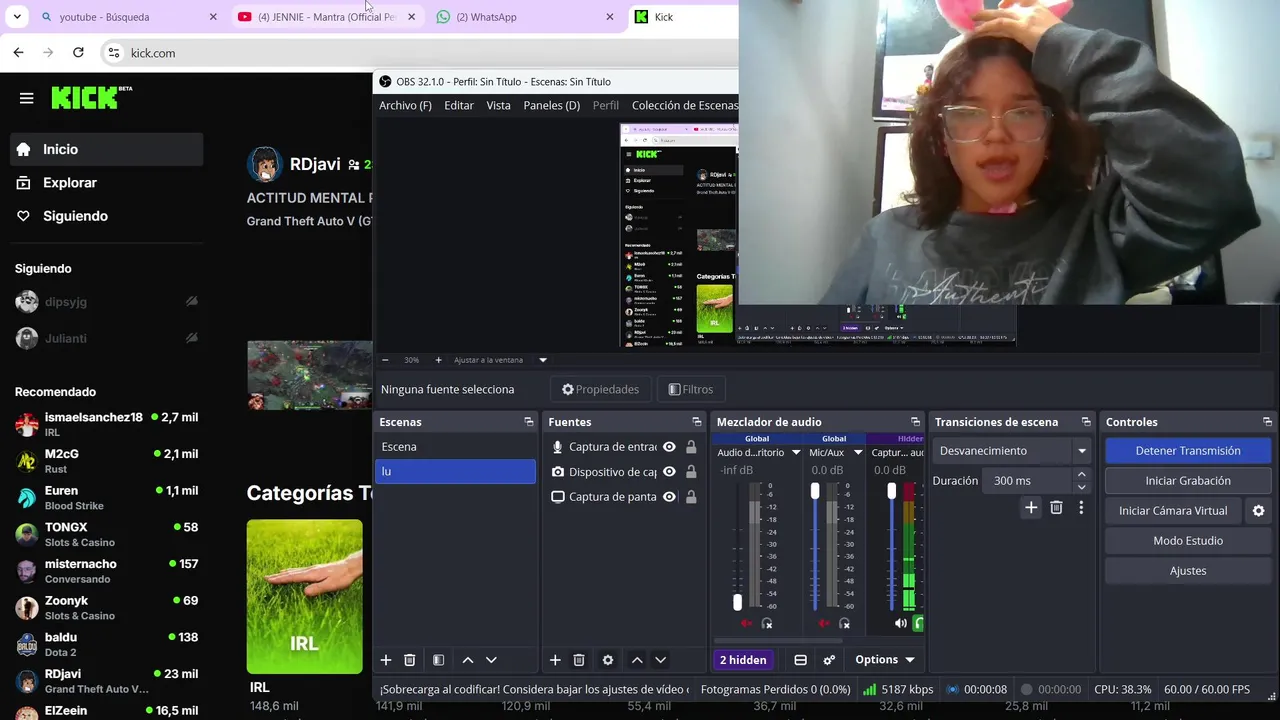Screen dimensions: 1280x720
Task: Toggle lock on Captura de entrada source
Action: (691, 447)
